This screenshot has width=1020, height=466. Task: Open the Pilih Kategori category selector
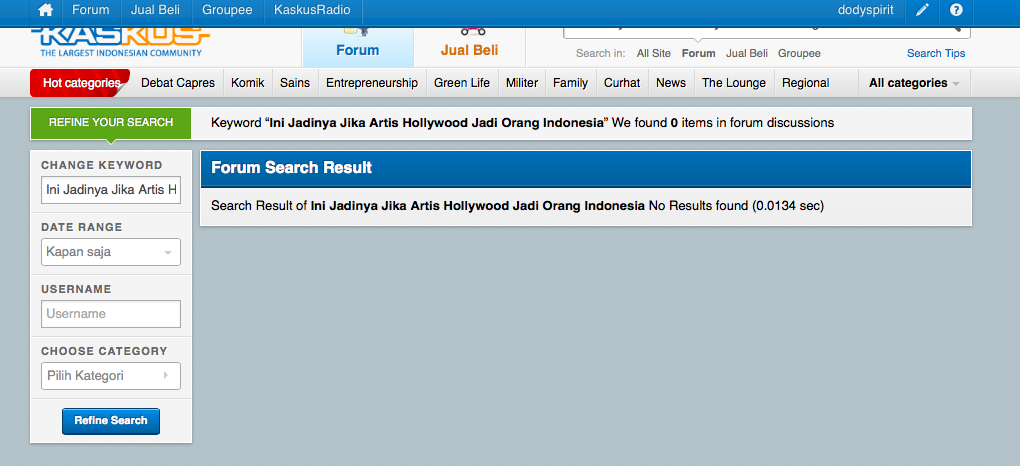tap(111, 376)
